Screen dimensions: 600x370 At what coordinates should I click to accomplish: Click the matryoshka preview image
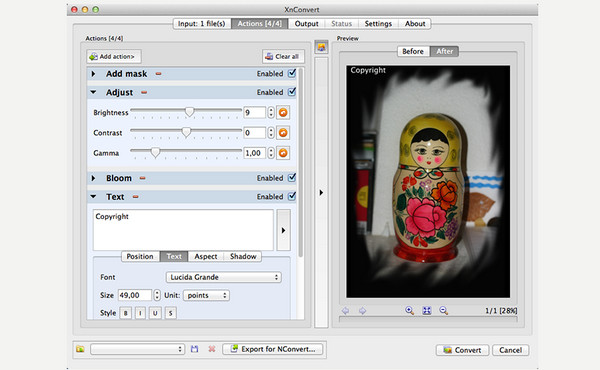(x=428, y=181)
